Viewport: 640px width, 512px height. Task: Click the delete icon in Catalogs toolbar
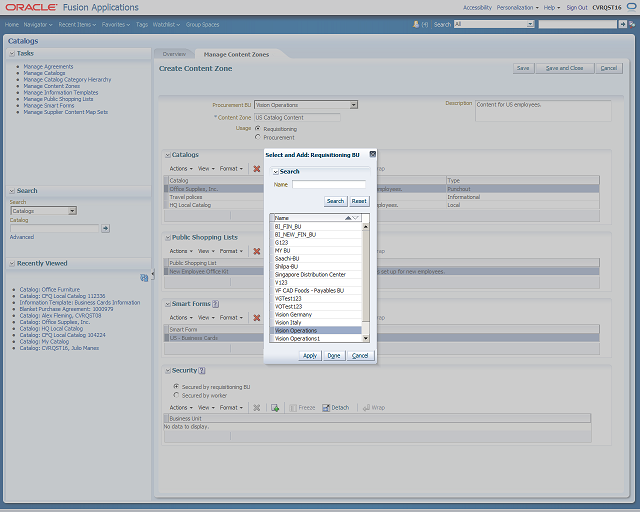pyautogui.click(x=256, y=169)
